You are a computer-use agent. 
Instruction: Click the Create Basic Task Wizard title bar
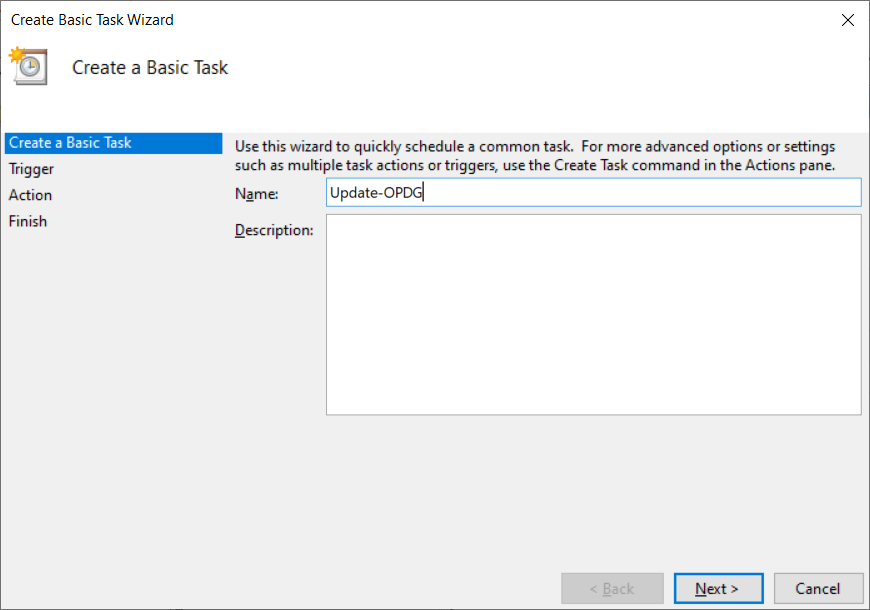click(x=400, y=19)
